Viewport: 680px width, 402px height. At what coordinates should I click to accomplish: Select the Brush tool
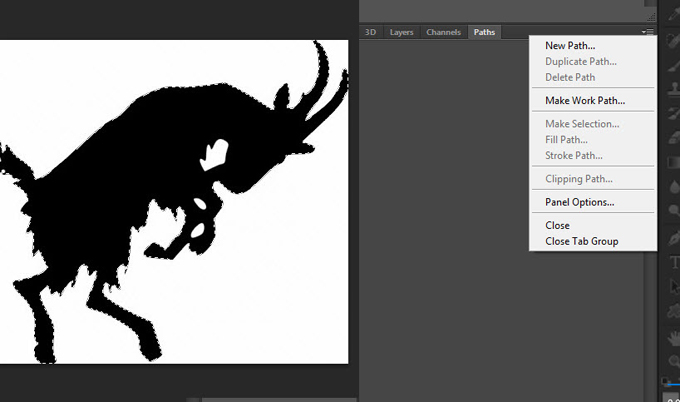tap(674, 65)
